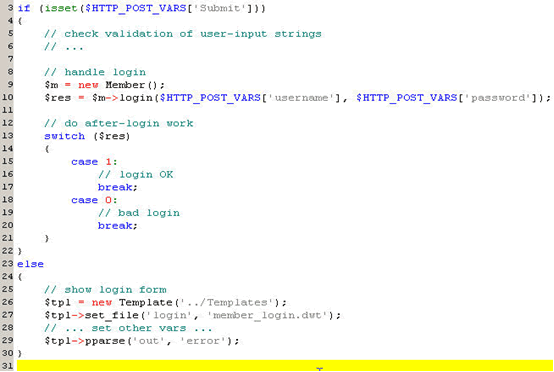Click the '// do after-login work' comment

(x=119, y=123)
